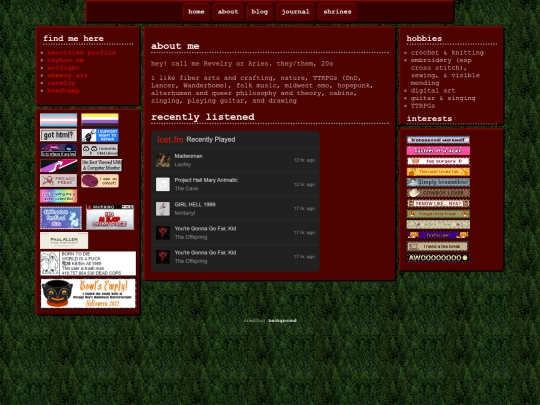Click the 'hobbies' heading
The height and width of the screenshot is (405, 540).
424,39
